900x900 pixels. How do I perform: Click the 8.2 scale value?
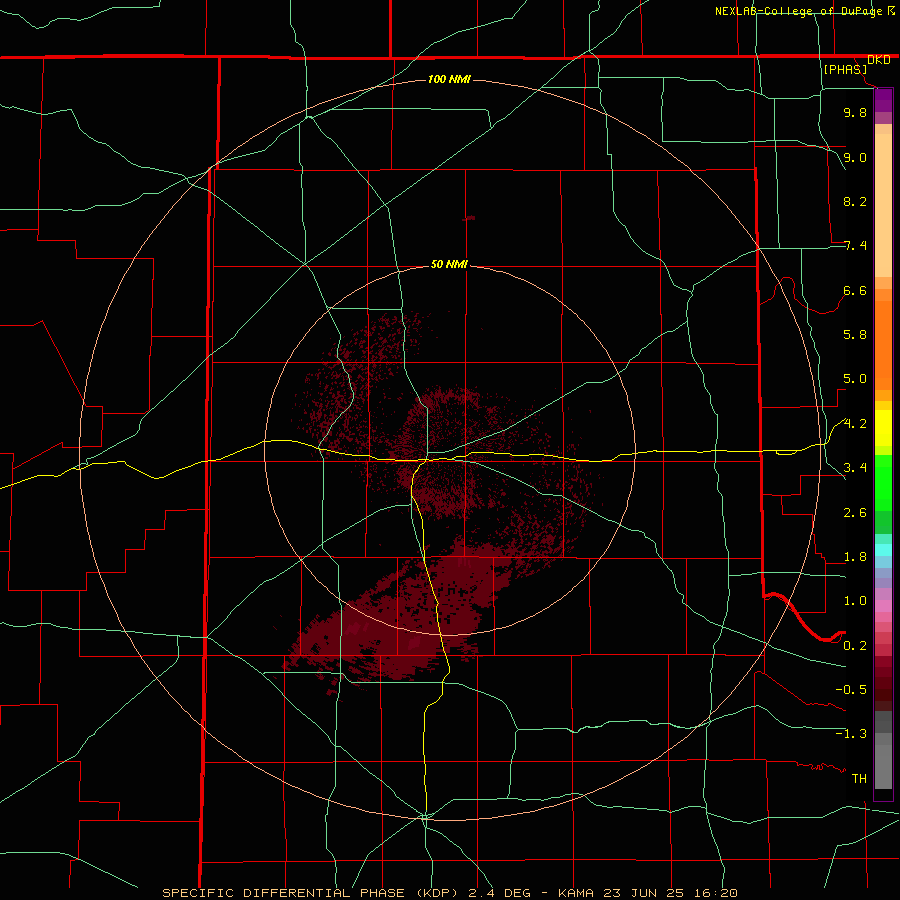click(855, 201)
